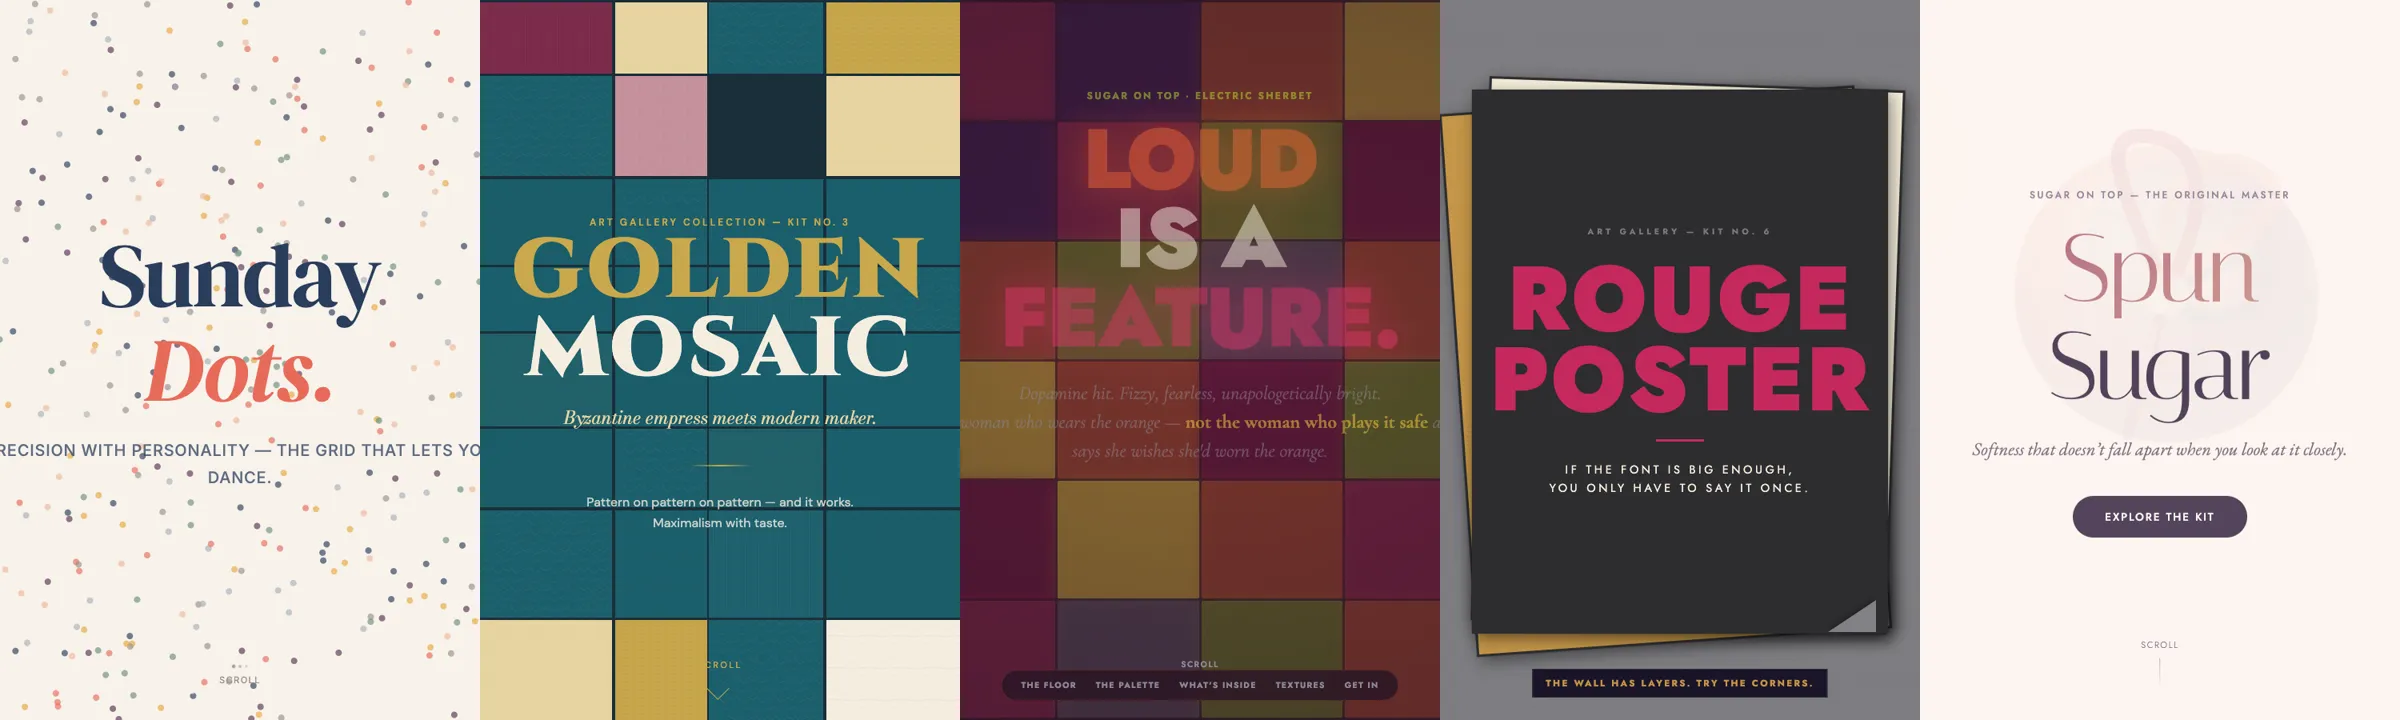Click the "The wall has layers. Try the corners." banner
This screenshot has width=2400, height=720.
pyautogui.click(x=1679, y=683)
